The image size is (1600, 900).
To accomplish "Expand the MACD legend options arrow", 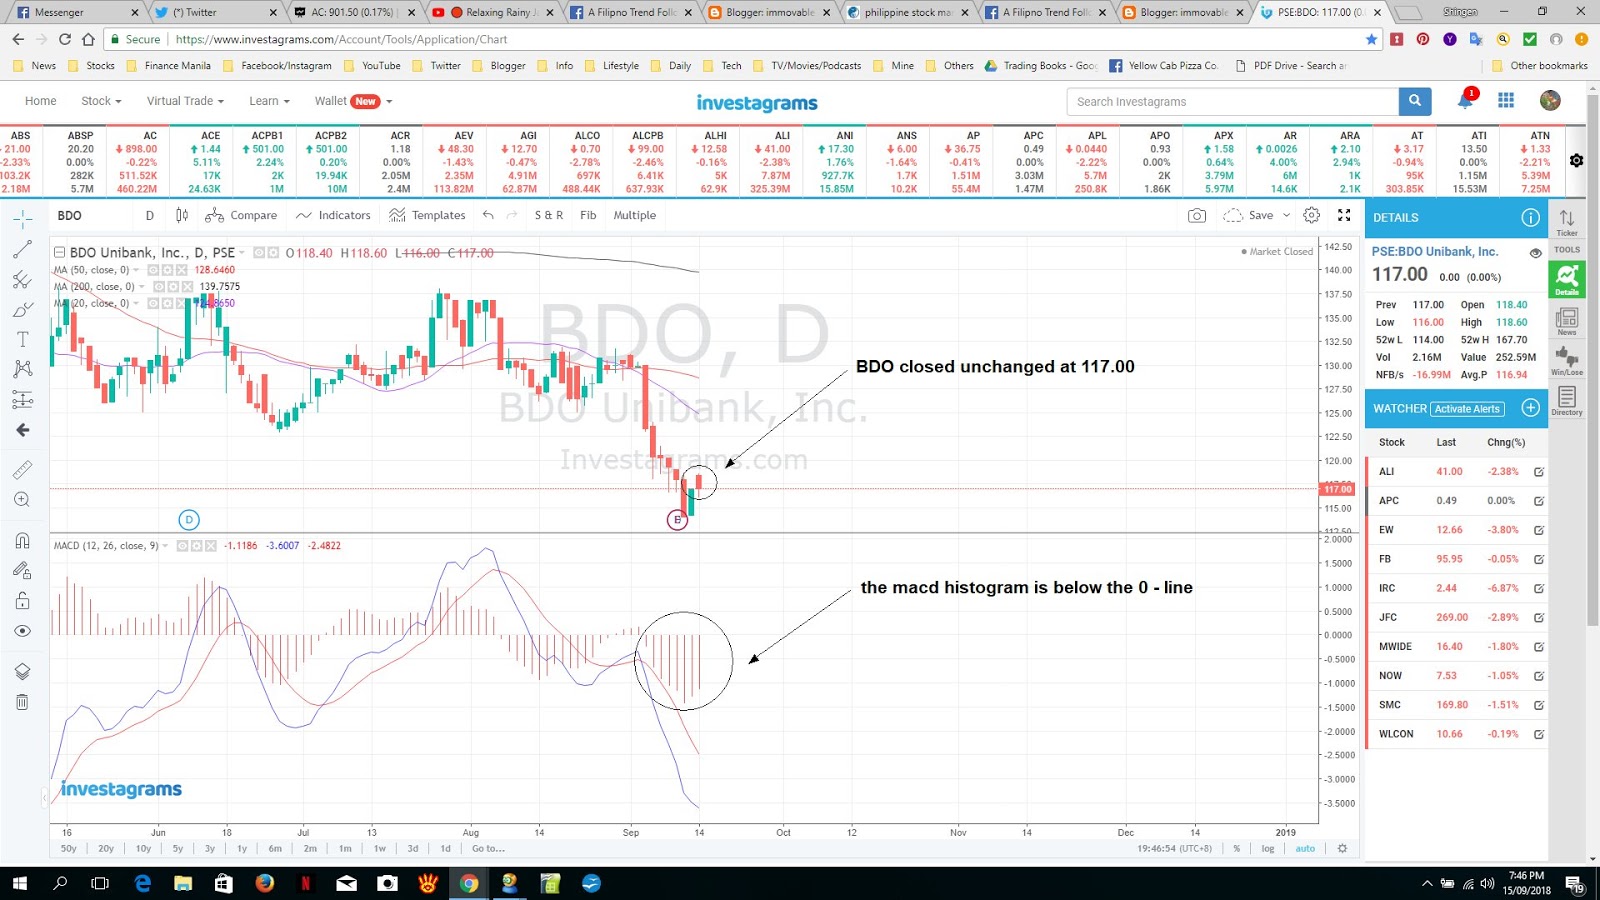I will (165, 546).
